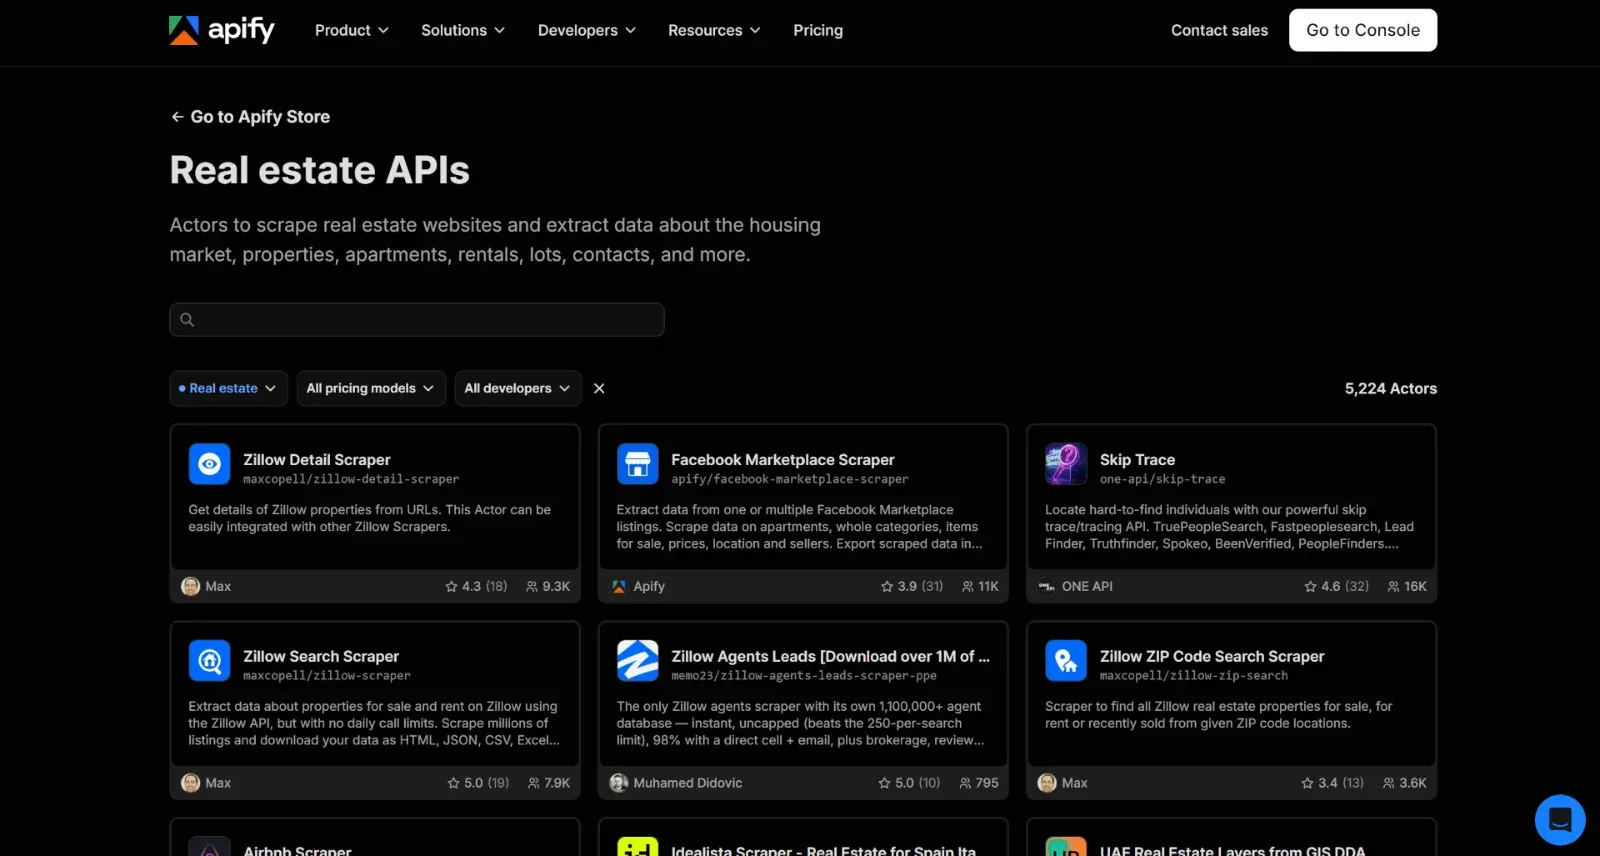Open the Idealista Scraper card title
1600x856 pixels.
823,851
